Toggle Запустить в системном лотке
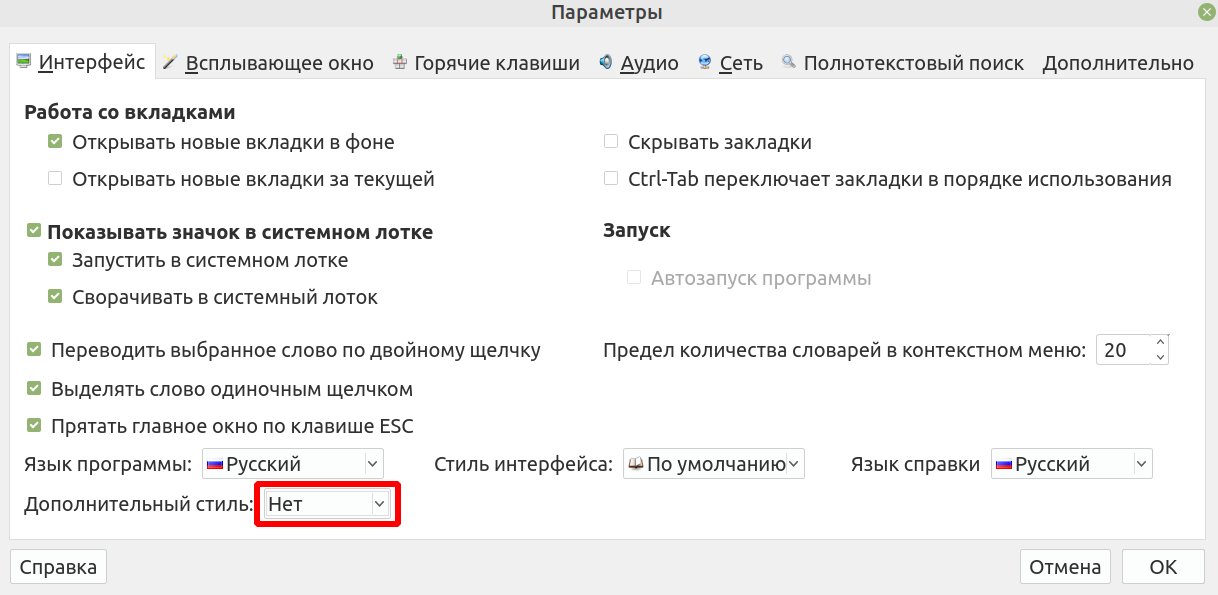 (198, 260)
